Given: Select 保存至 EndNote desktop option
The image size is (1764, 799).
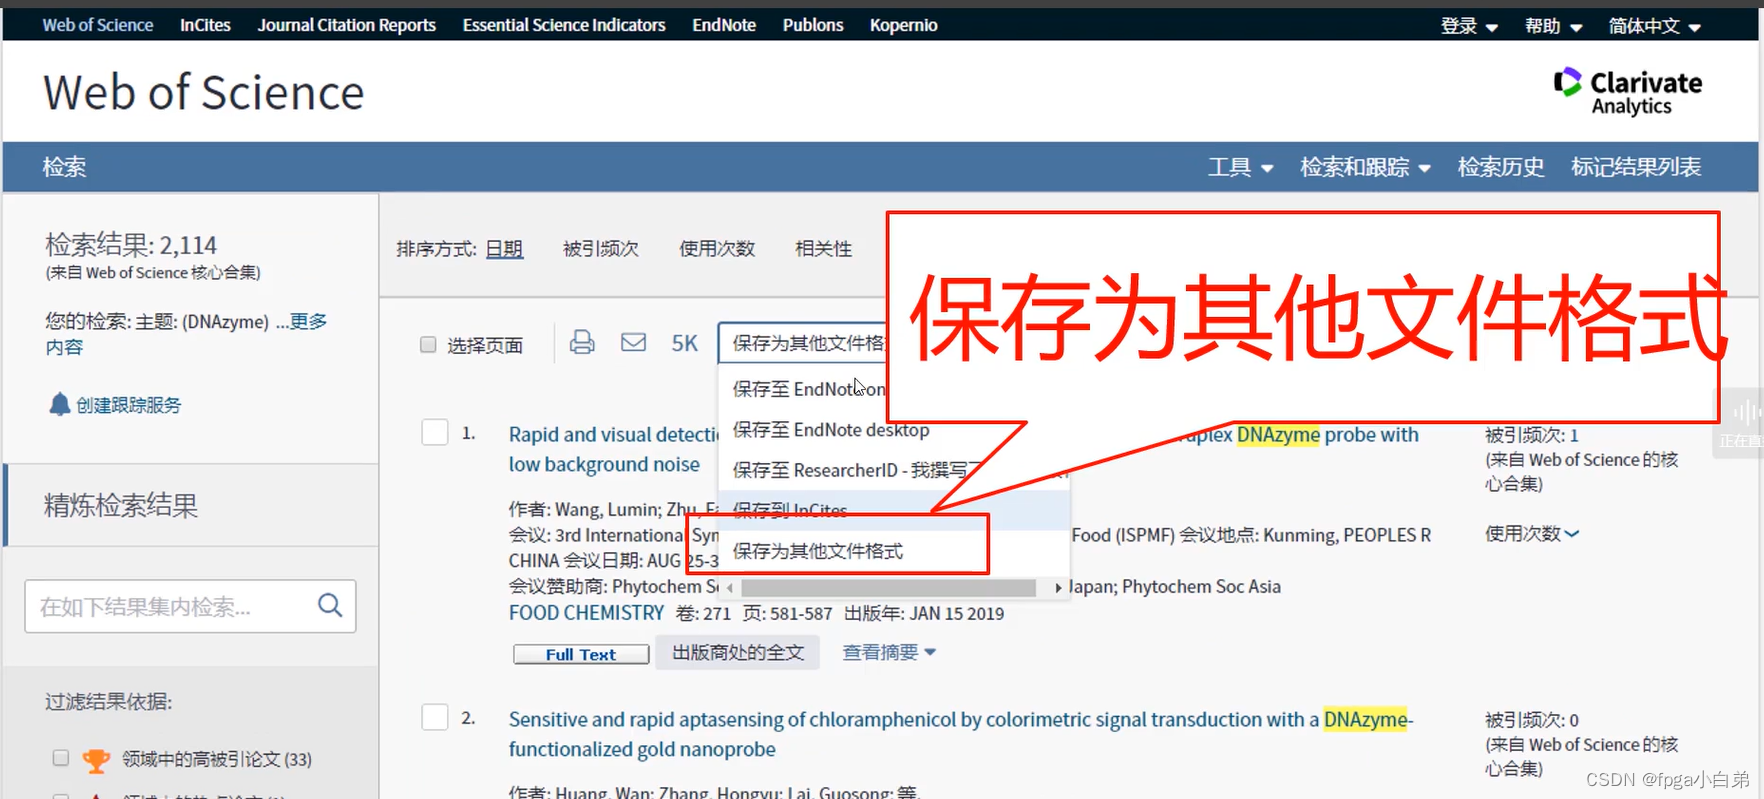Looking at the screenshot, I should (x=830, y=430).
